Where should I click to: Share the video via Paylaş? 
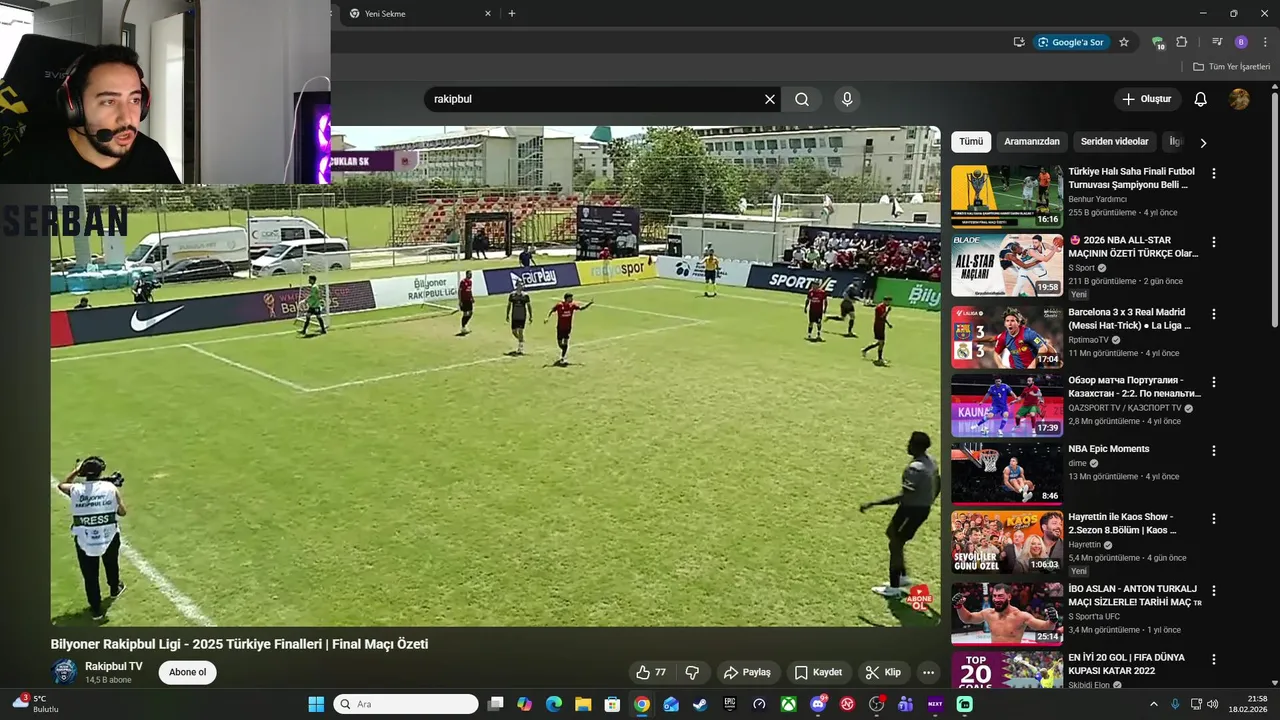tap(748, 672)
